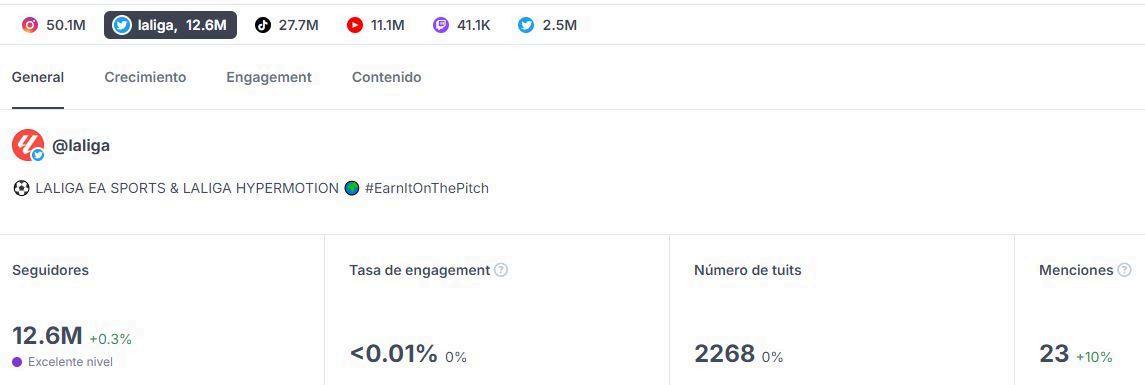
Task: Click the @laliga username link
Action: tap(81, 145)
